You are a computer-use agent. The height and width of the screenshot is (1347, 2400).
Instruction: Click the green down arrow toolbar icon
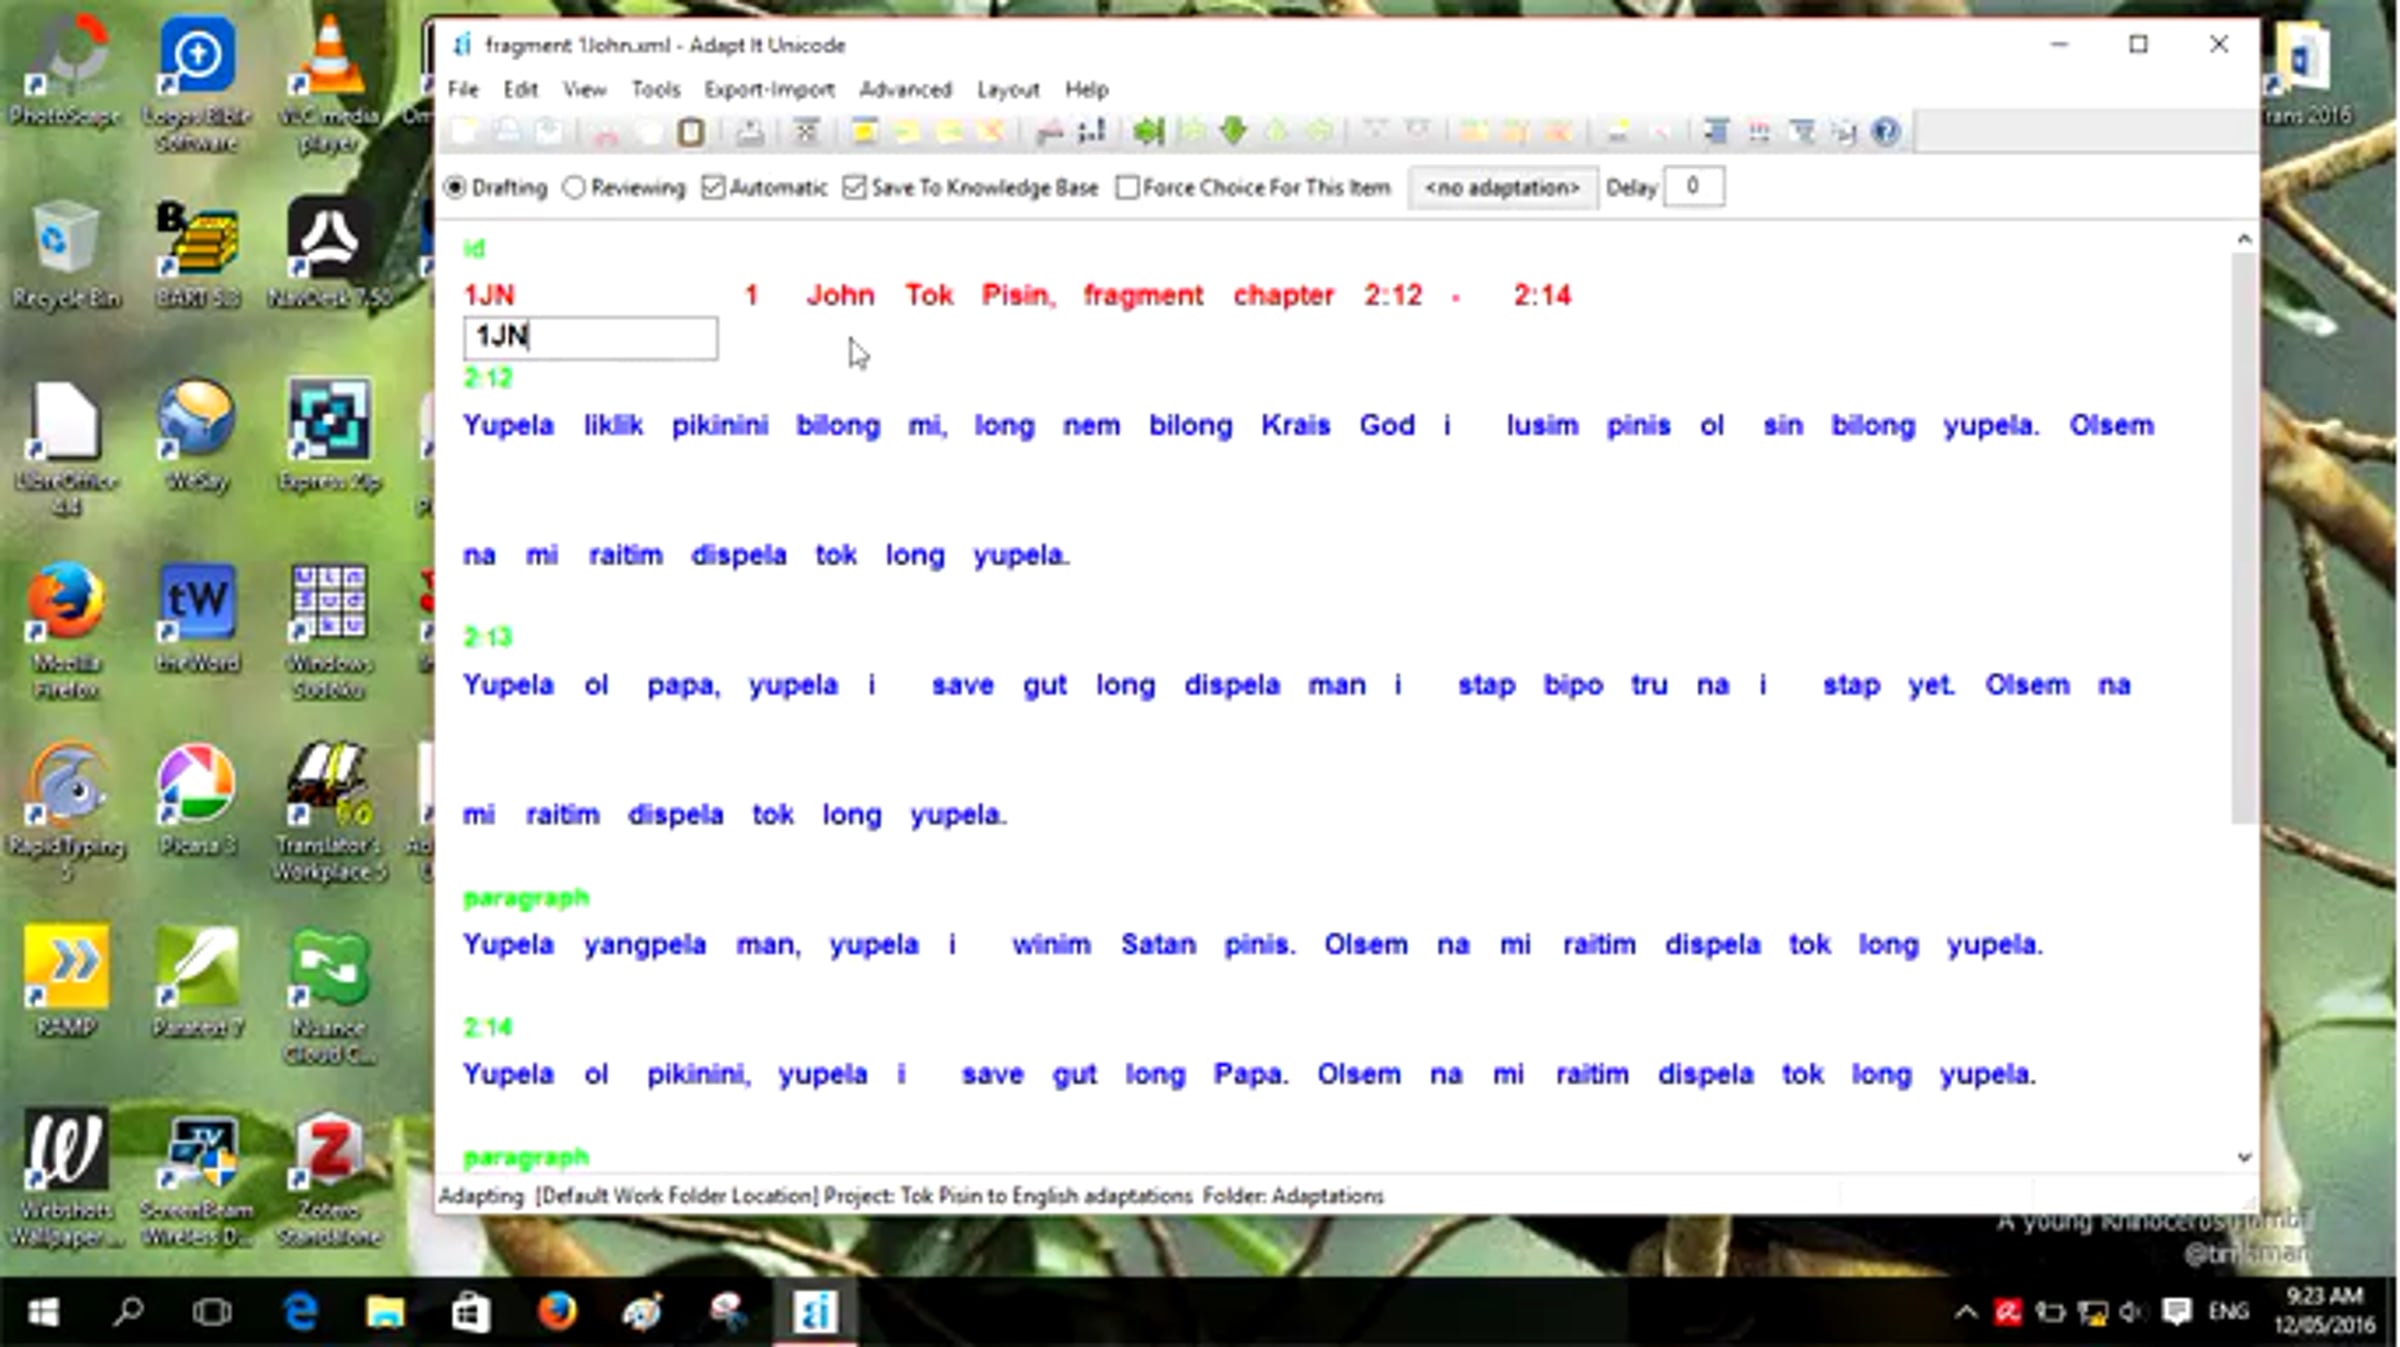pos(1234,132)
